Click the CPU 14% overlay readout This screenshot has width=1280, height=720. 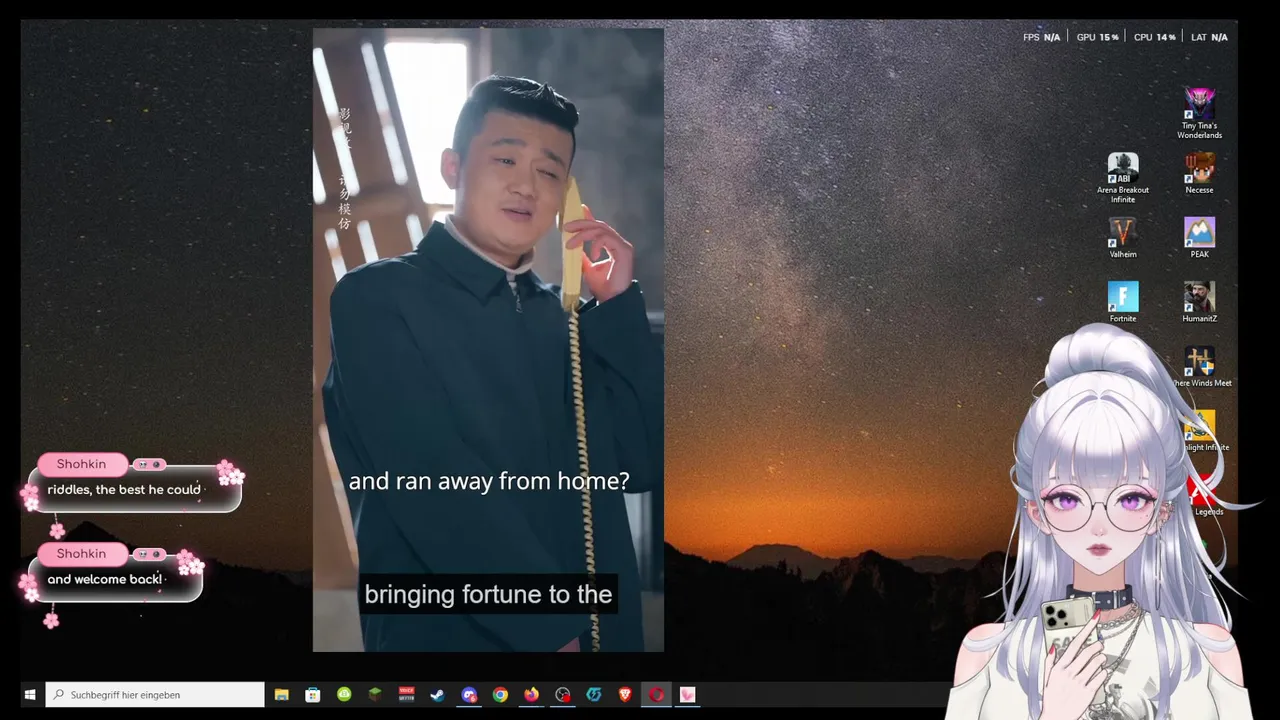click(1154, 37)
